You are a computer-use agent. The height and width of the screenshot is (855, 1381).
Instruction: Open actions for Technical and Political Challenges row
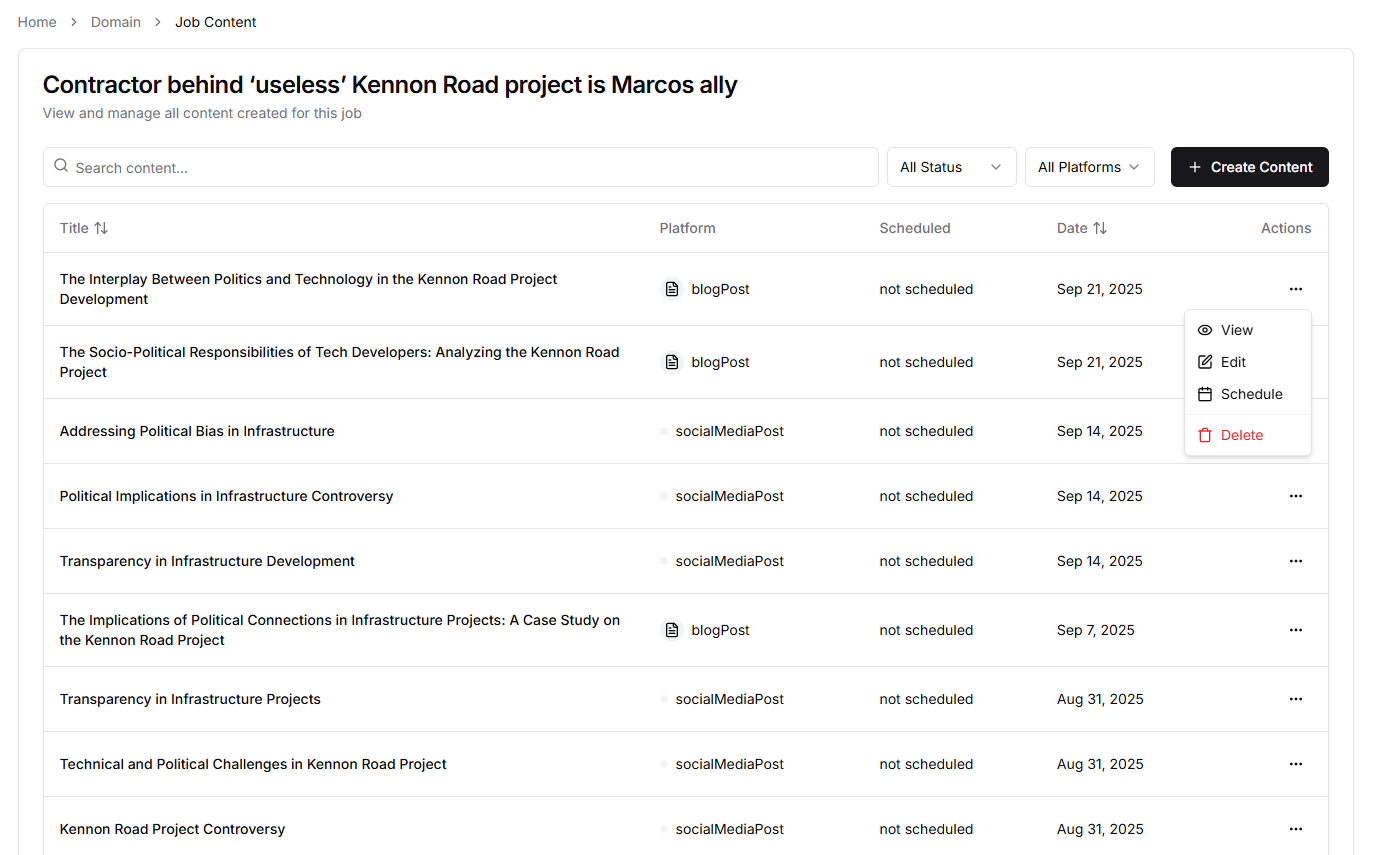1295,764
